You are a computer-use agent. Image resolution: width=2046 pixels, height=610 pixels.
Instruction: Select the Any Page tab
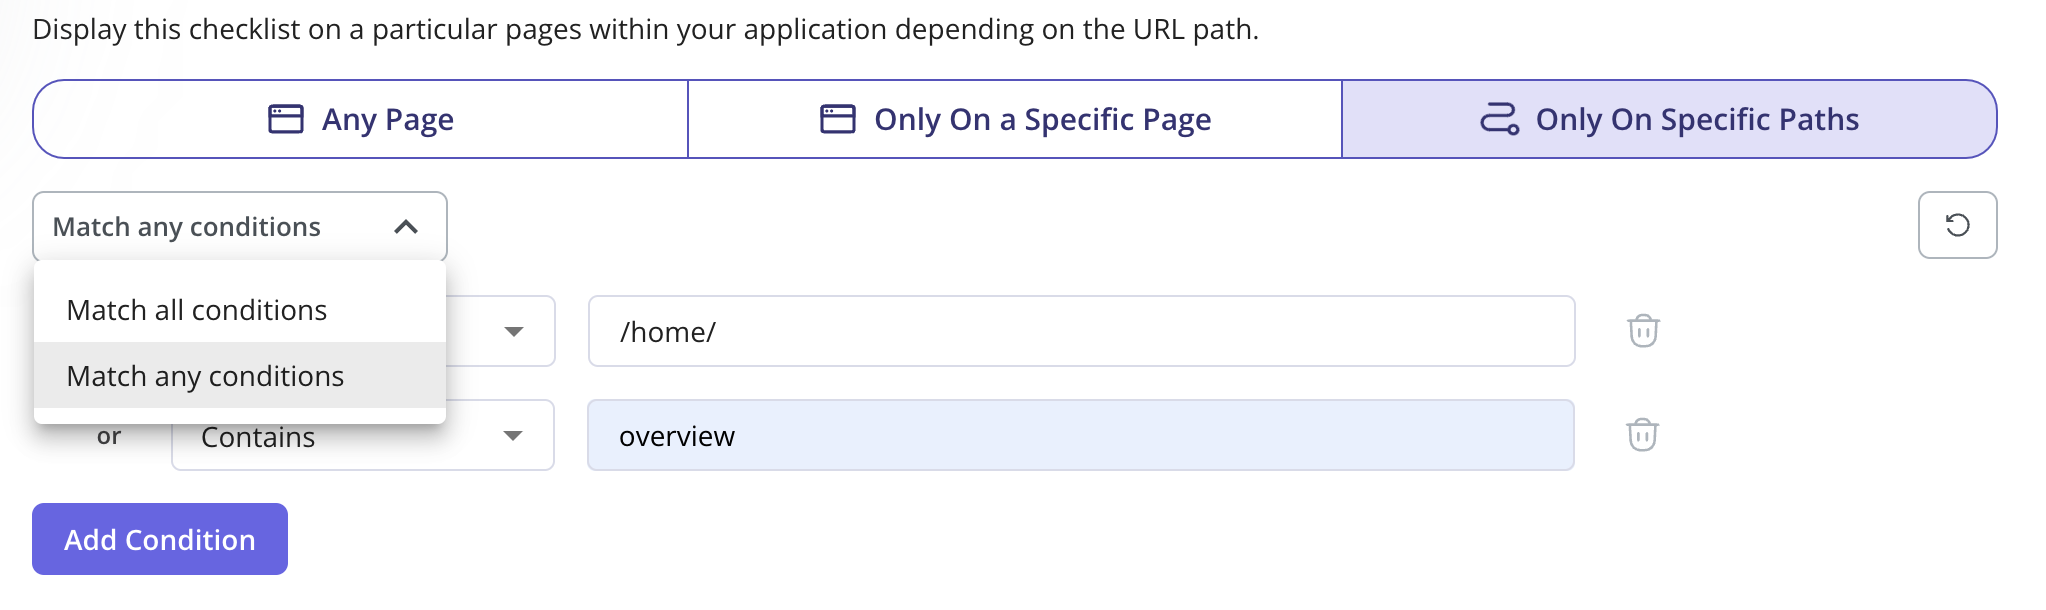coord(361,119)
